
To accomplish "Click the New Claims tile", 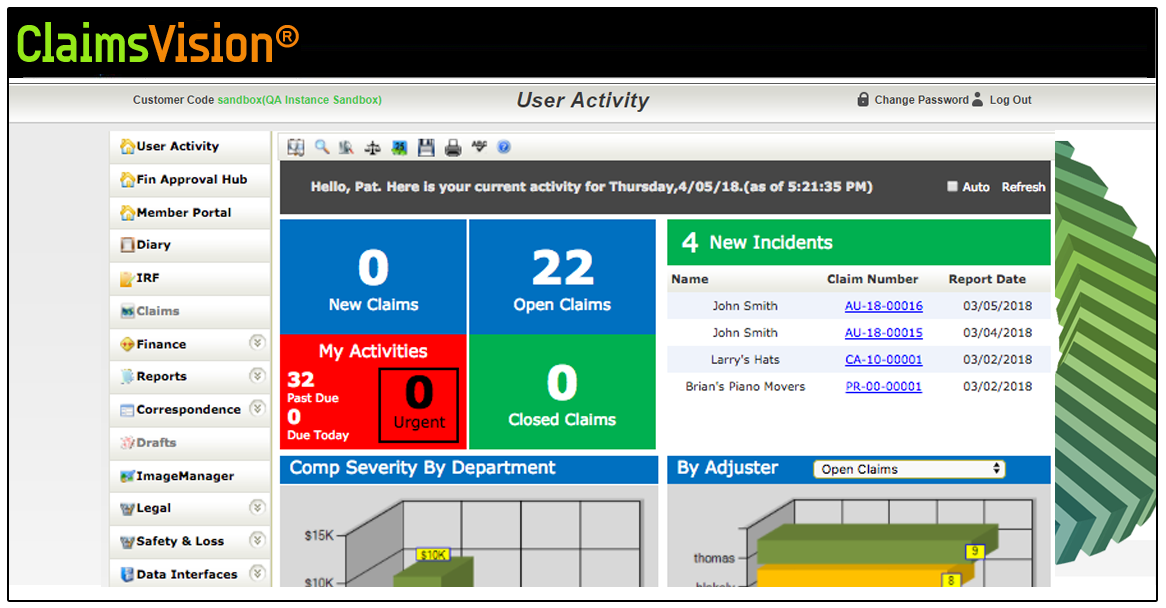I will click(x=373, y=276).
